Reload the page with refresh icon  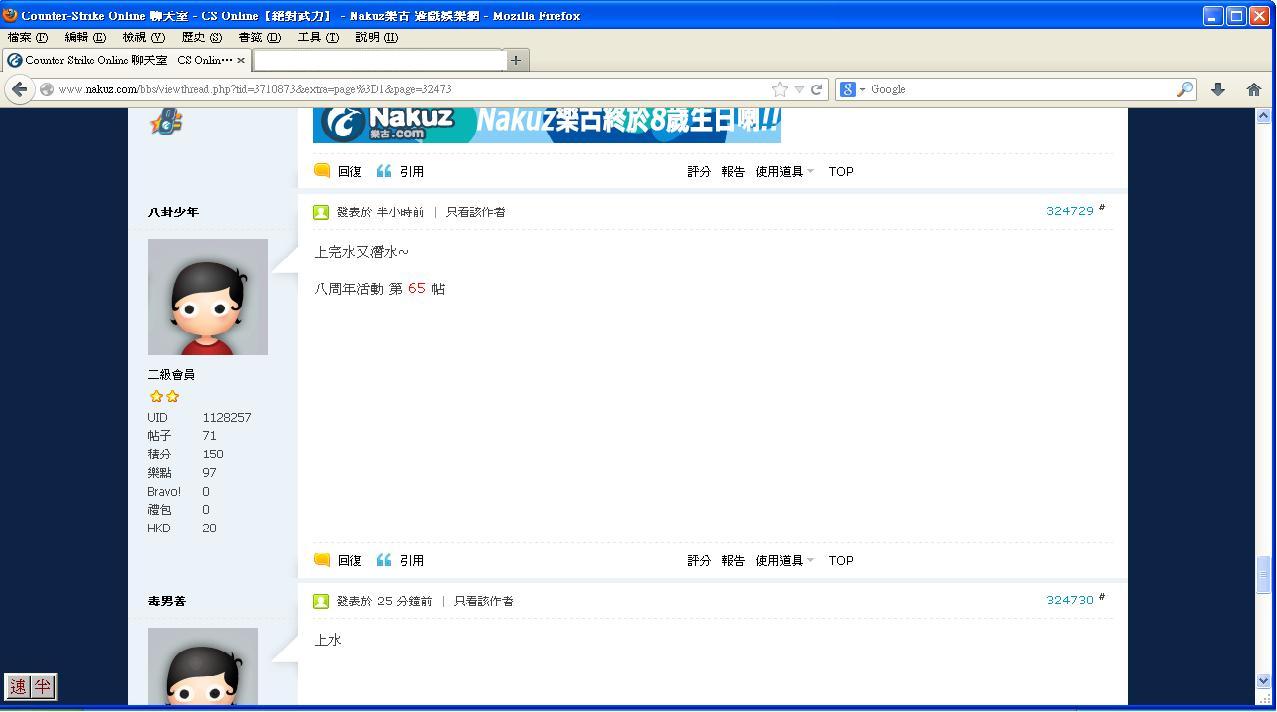tap(816, 89)
